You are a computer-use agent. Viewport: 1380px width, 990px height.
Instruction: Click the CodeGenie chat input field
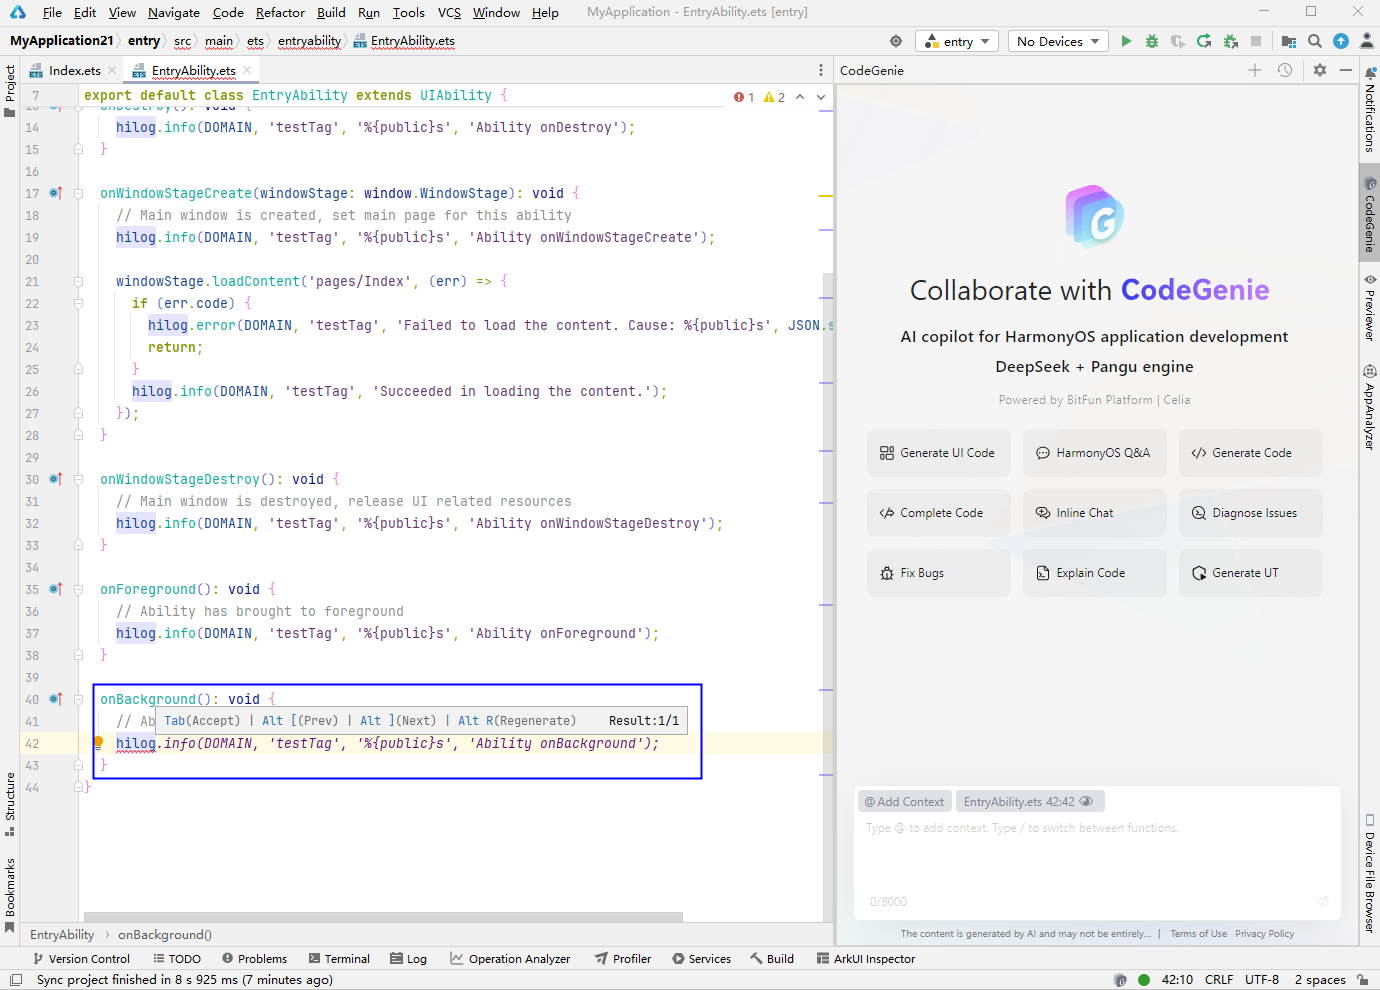[x=1097, y=855]
